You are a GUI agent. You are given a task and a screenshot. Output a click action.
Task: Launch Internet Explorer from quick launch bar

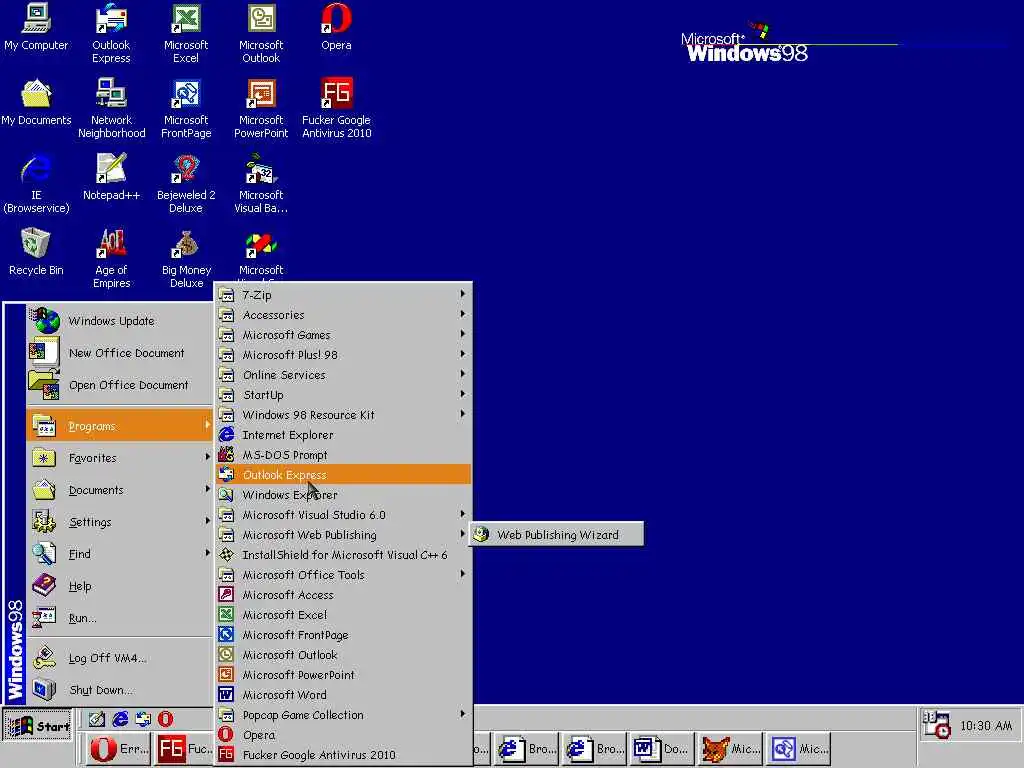[x=120, y=719]
